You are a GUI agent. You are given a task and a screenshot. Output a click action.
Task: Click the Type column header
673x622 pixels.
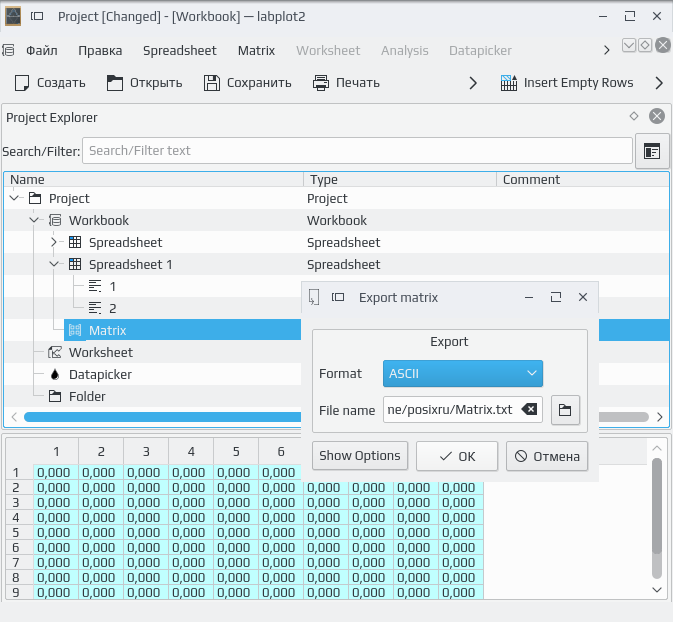(x=400, y=179)
